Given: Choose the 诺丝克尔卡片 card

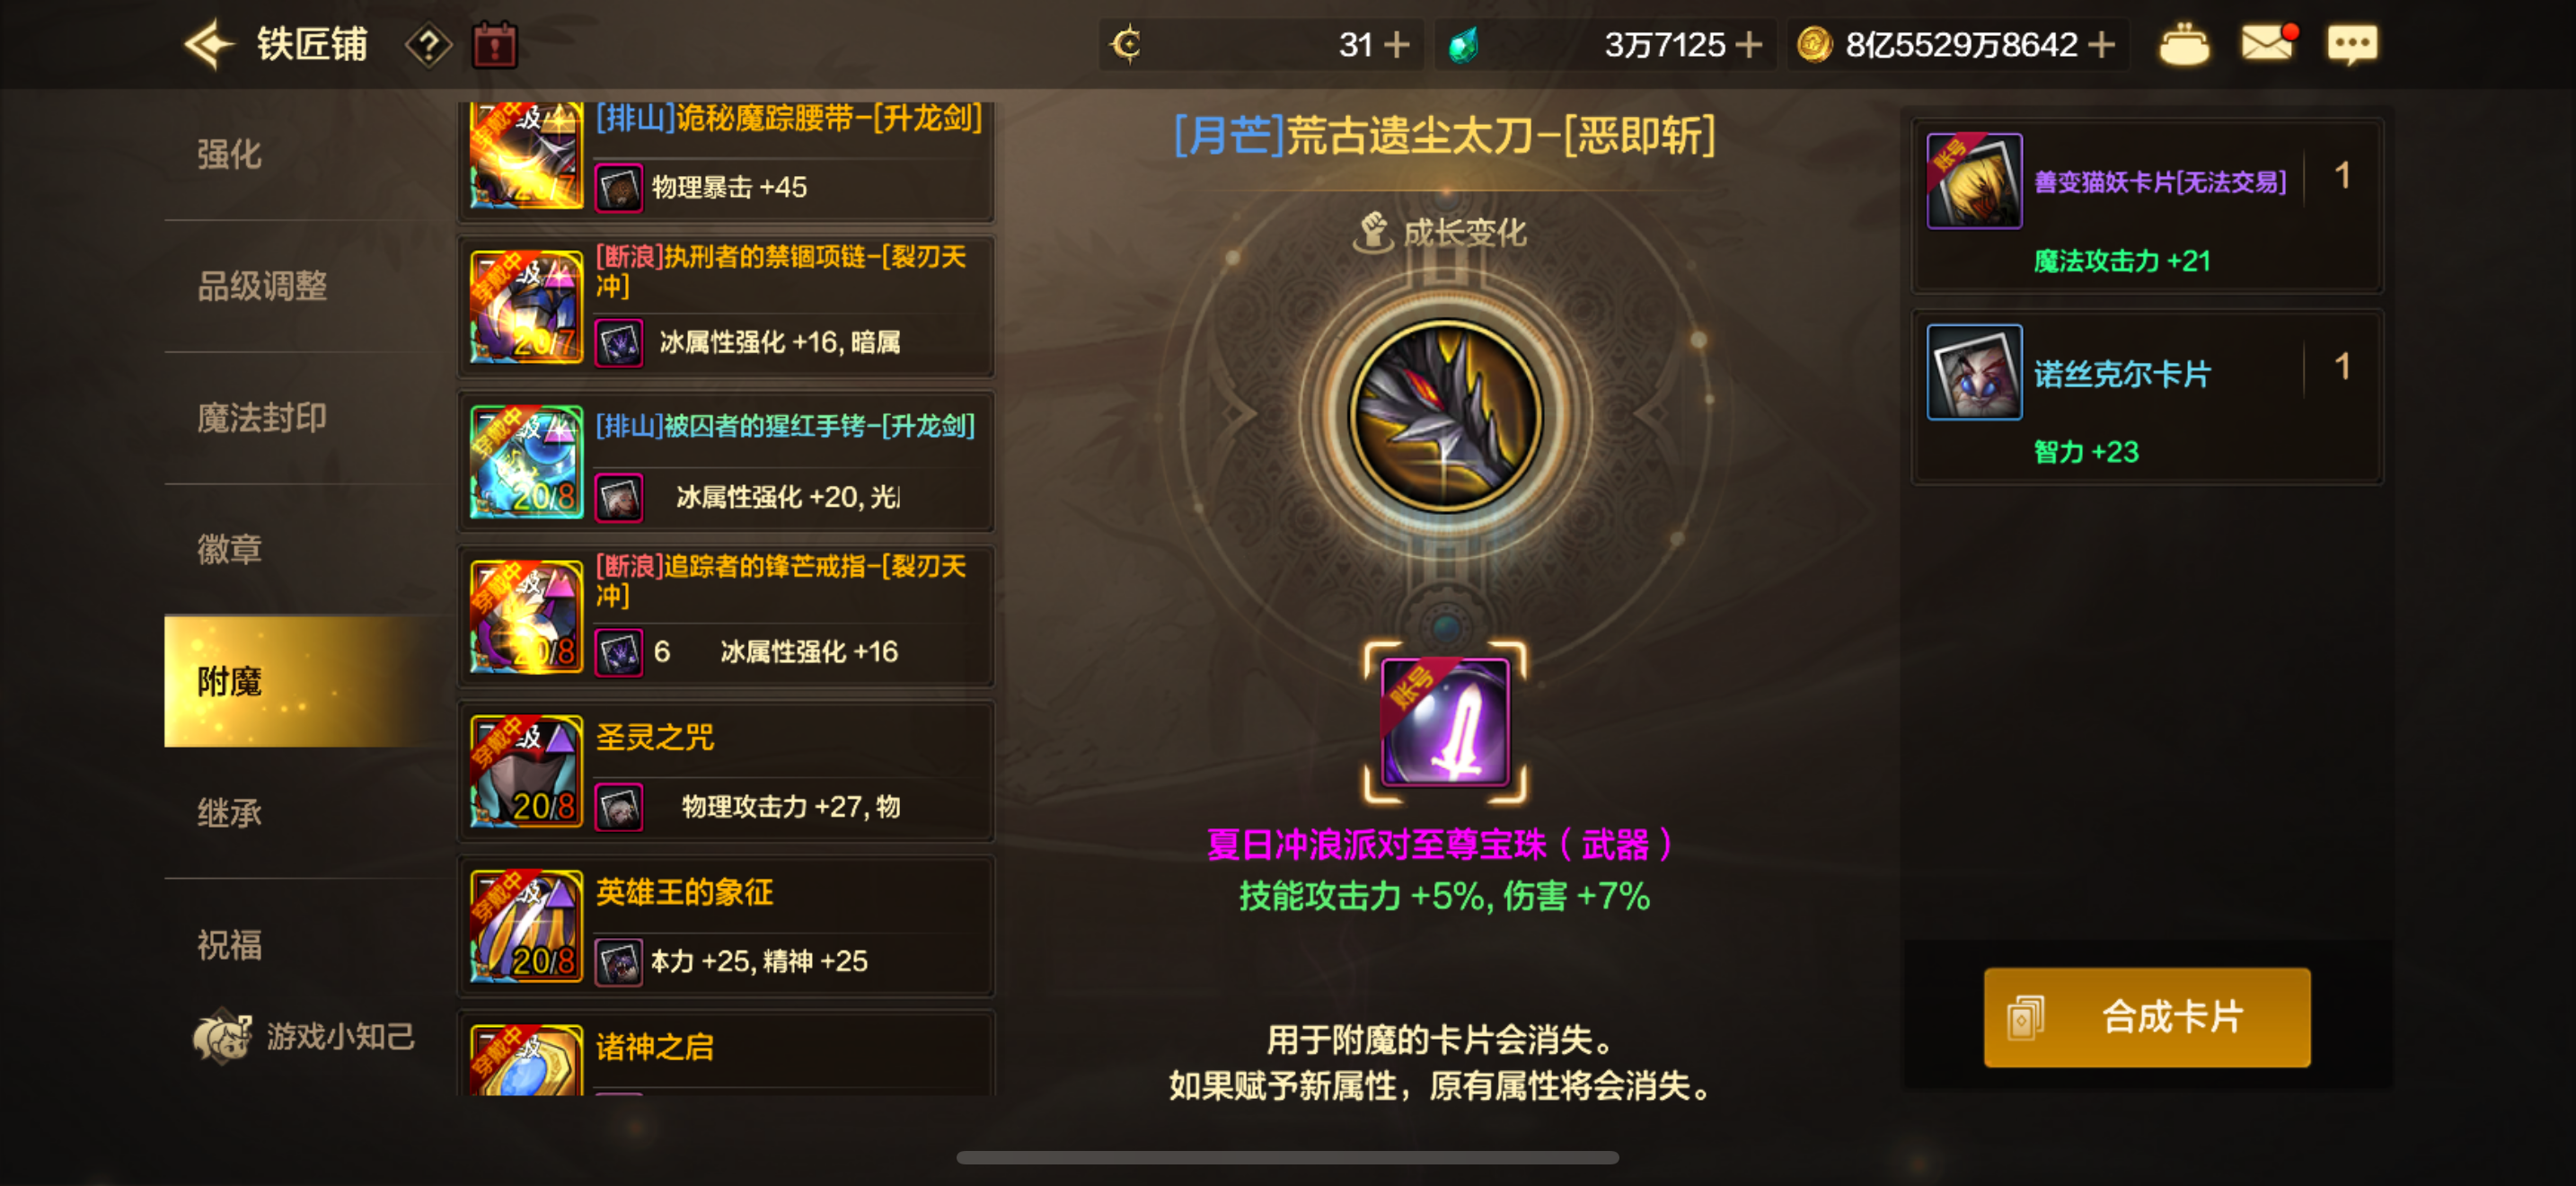Looking at the screenshot, I should point(2146,397).
